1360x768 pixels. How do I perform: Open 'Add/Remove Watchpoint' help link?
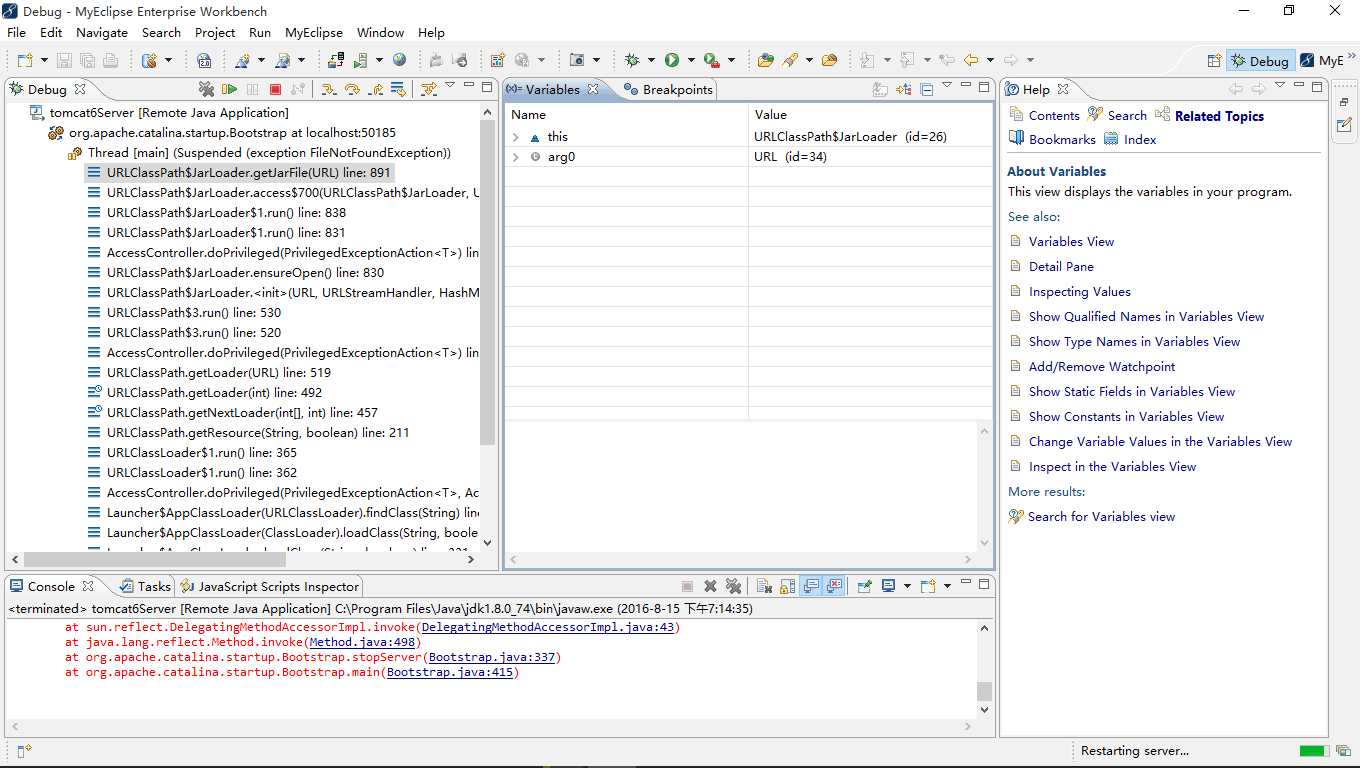[1102, 366]
